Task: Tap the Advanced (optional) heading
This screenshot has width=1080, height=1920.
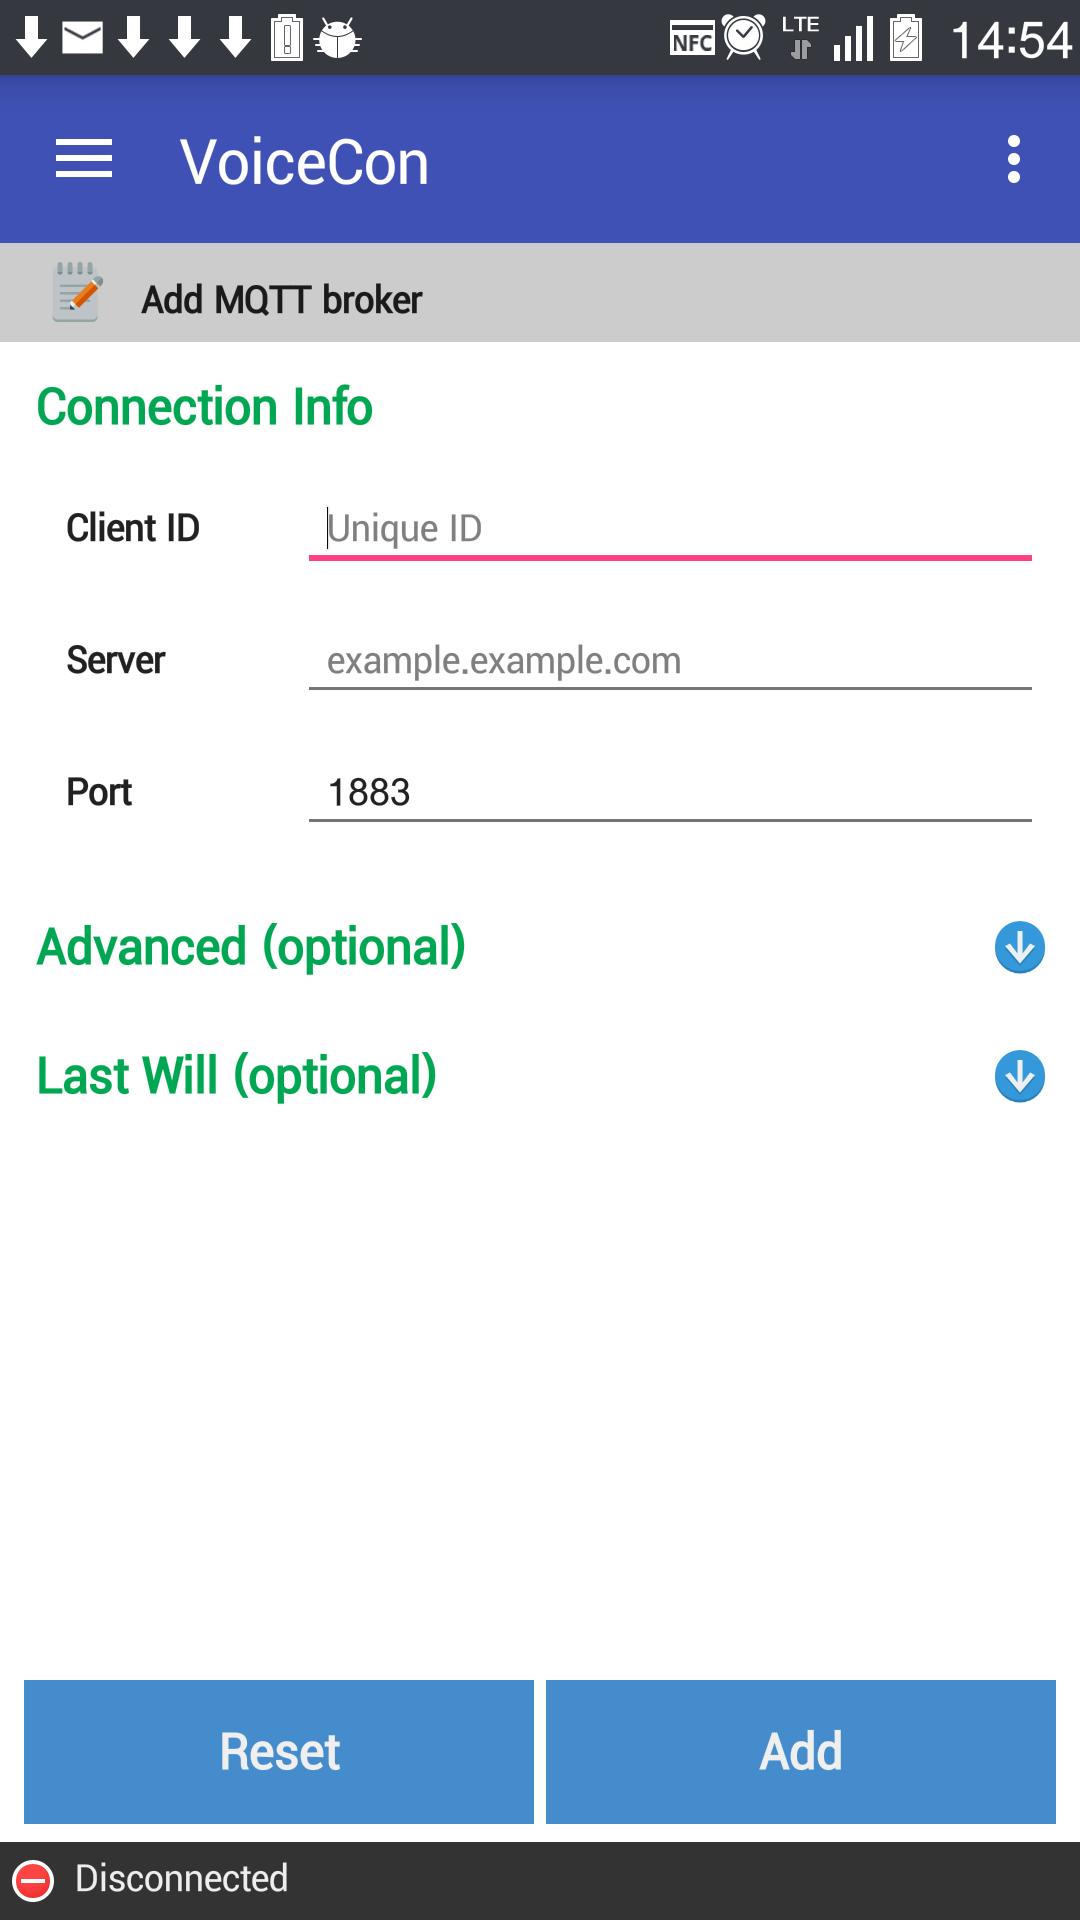Action: tap(251, 947)
